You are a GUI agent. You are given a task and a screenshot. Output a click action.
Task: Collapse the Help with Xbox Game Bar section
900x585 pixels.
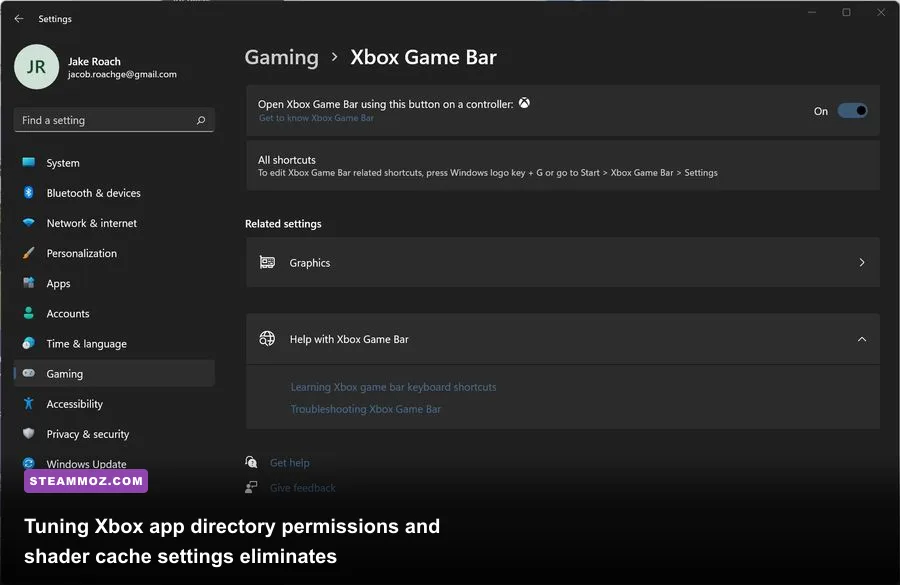[x=862, y=339]
